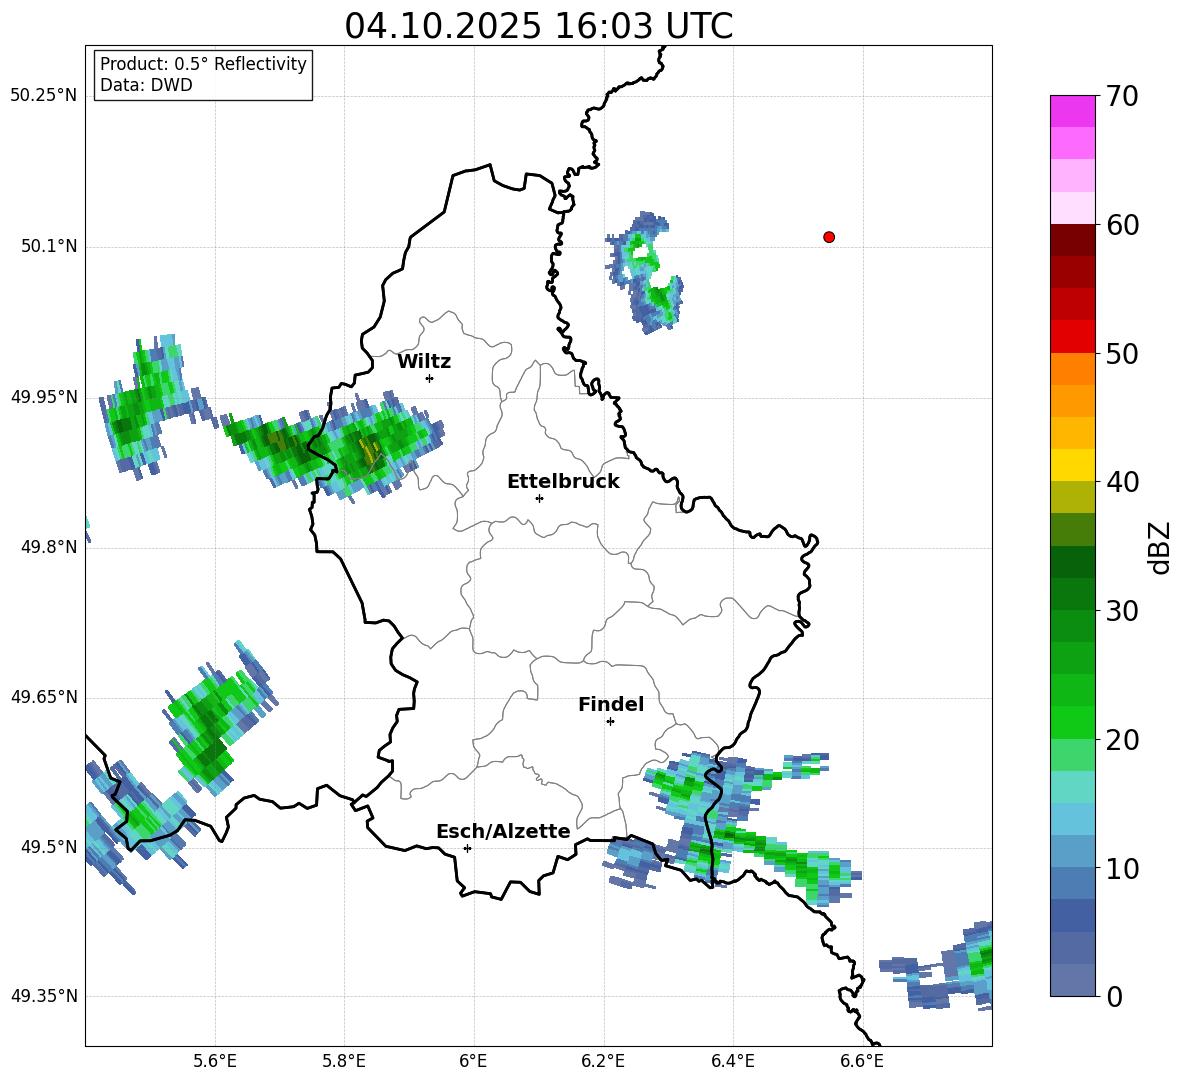Click the Findel location cross marker
Viewport: 1184px width, 1081px height.
coord(610,722)
